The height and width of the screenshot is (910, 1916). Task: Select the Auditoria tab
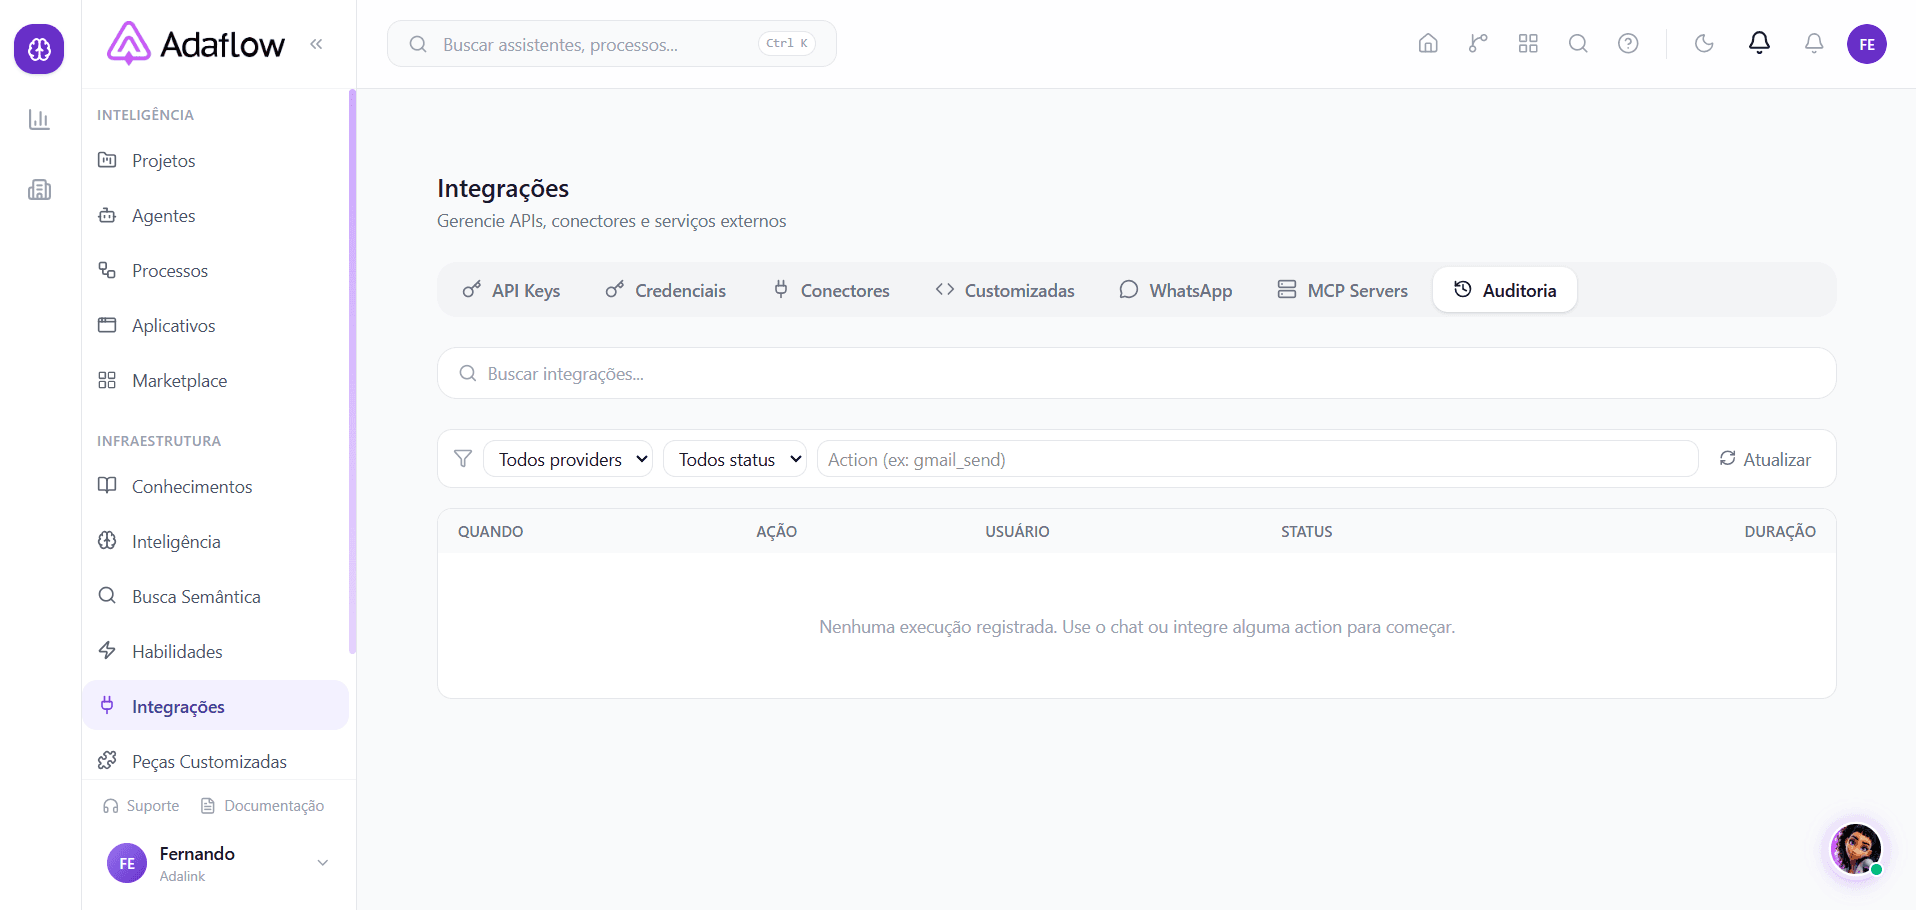(1505, 290)
